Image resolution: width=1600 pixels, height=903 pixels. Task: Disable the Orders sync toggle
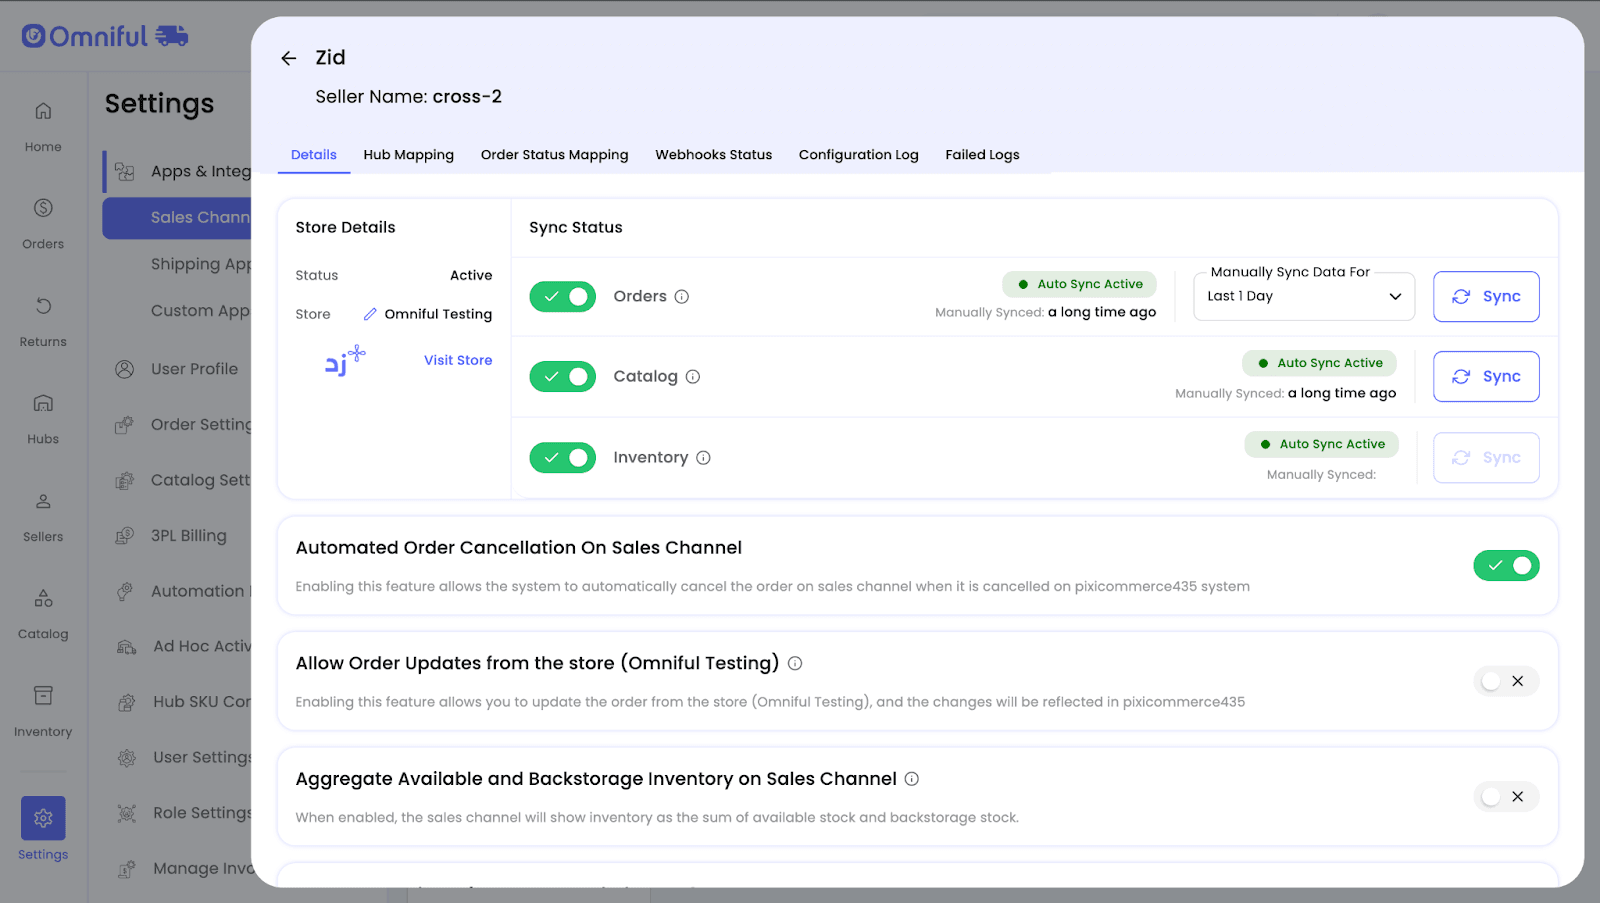562,297
